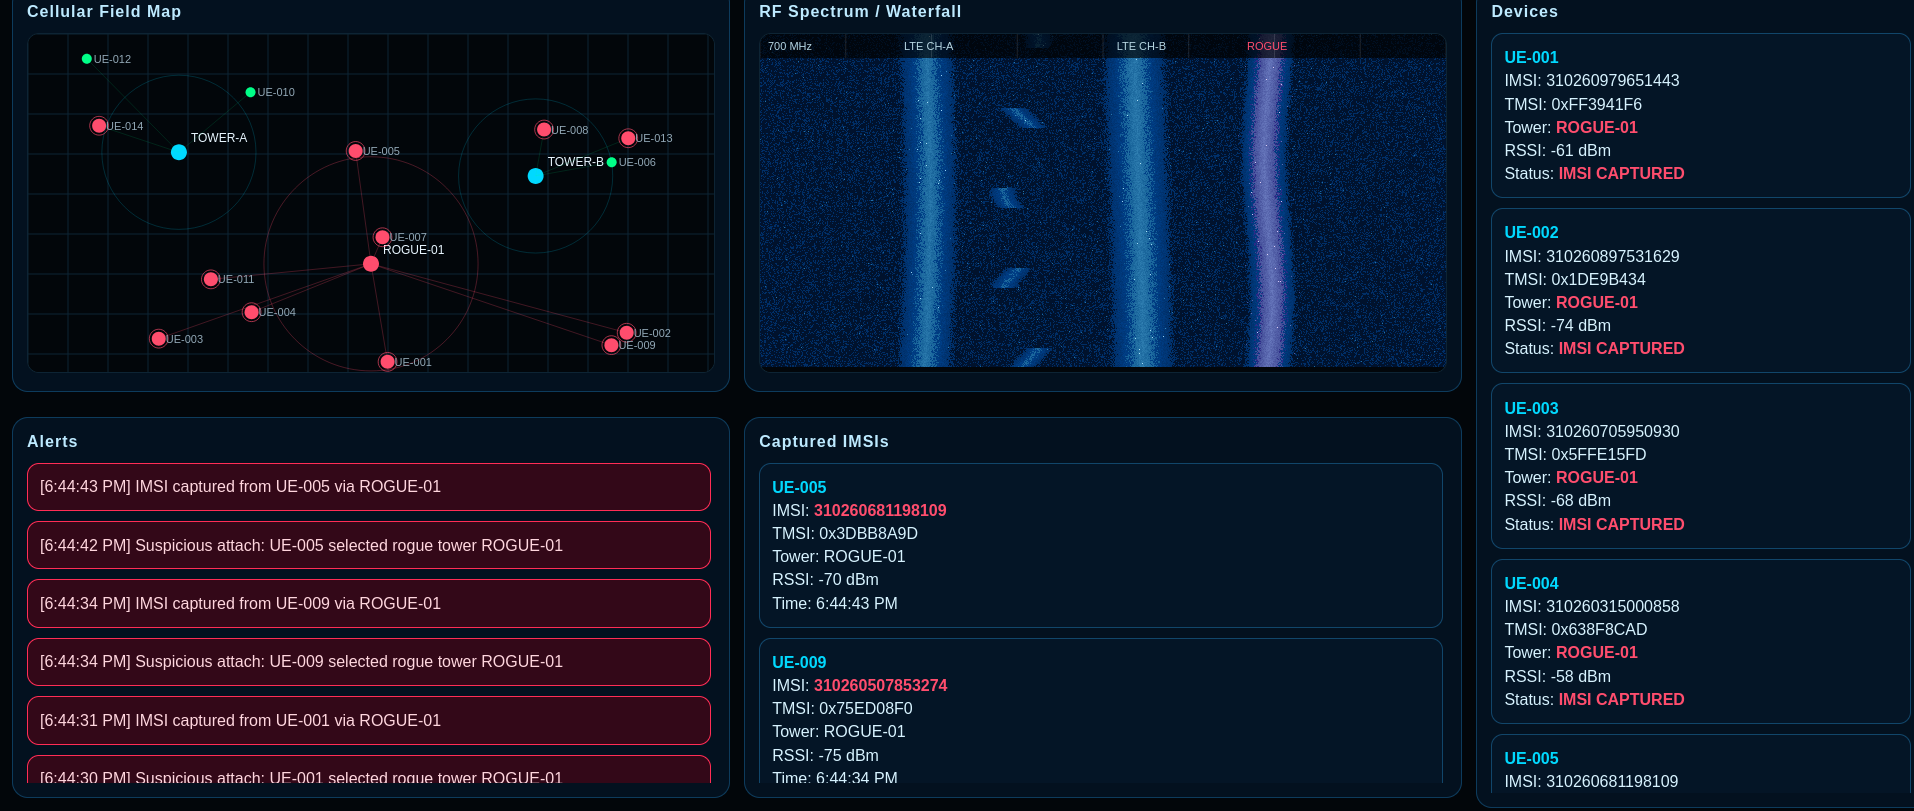Click IMSI CAPTURED status in UE-001 card

point(1621,173)
